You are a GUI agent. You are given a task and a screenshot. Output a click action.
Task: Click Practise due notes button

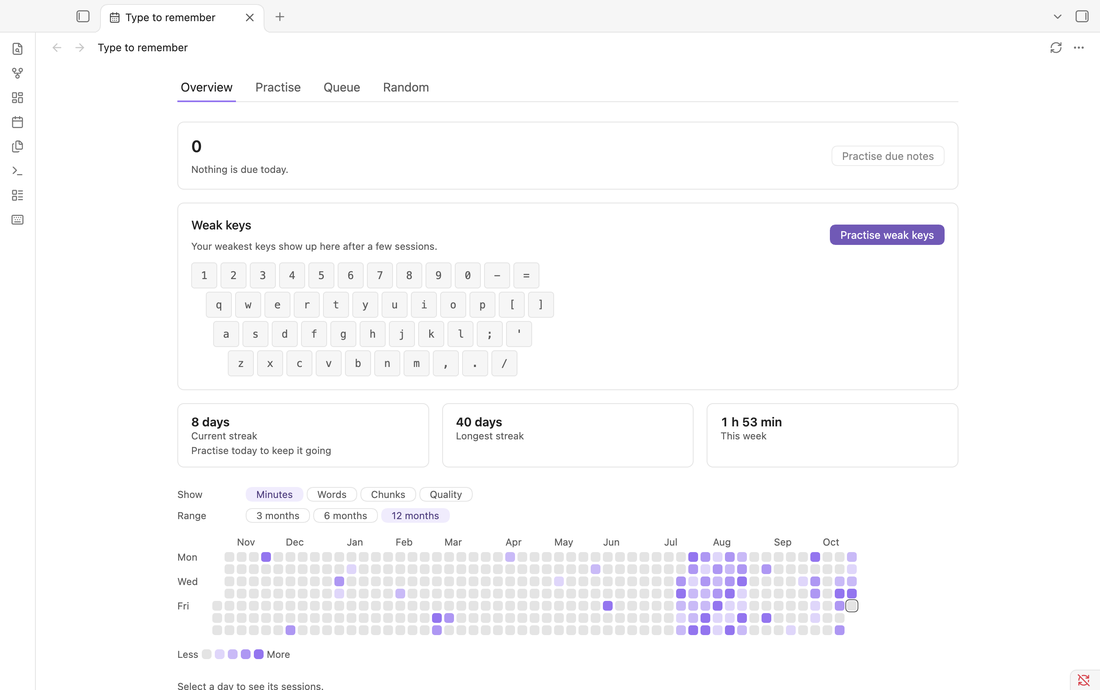[887, 156]
